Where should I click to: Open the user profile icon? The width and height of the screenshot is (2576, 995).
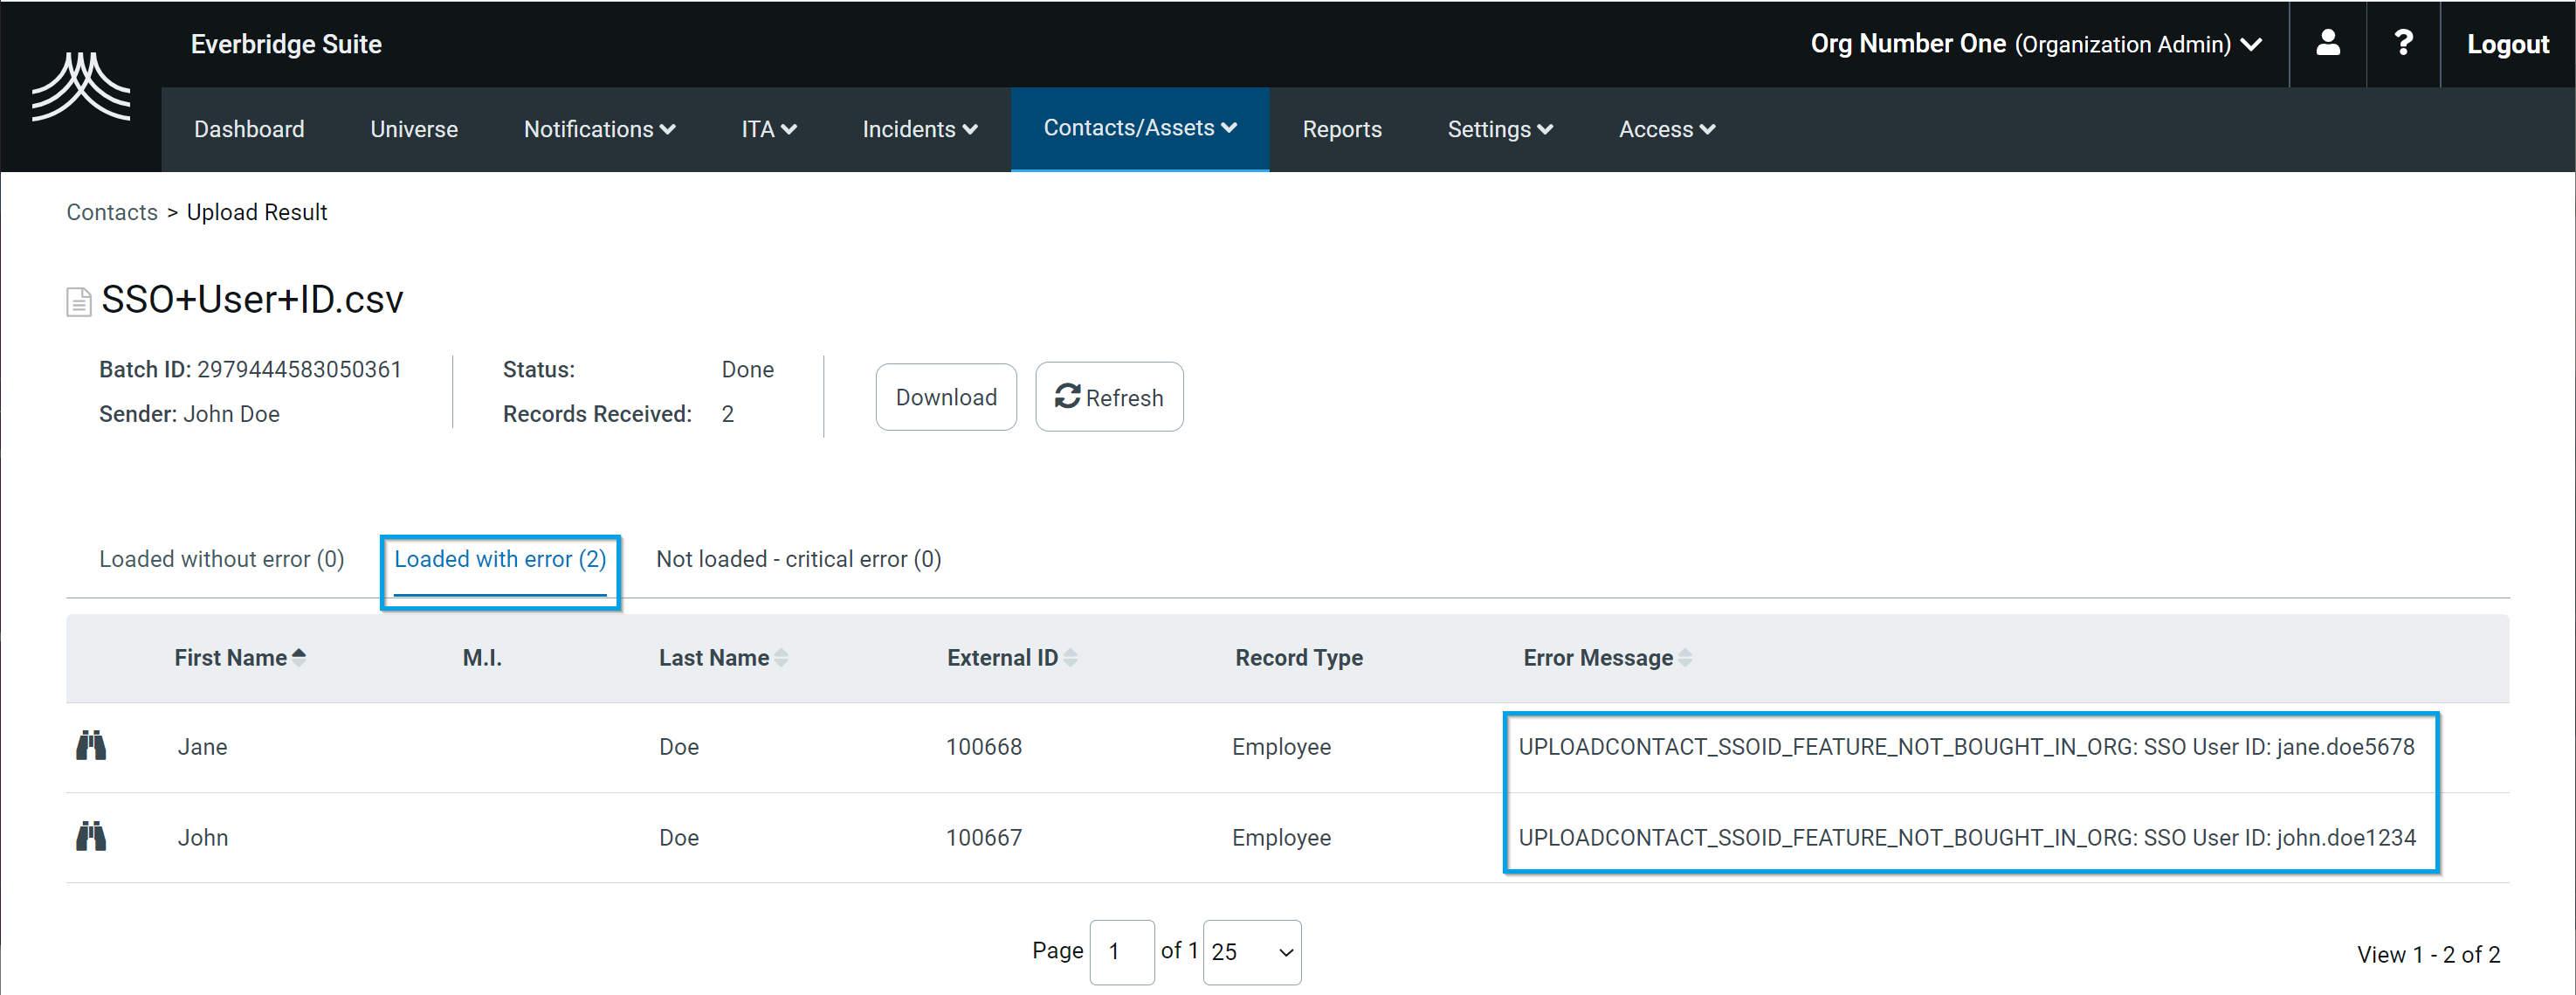[x=2327, y=43]
